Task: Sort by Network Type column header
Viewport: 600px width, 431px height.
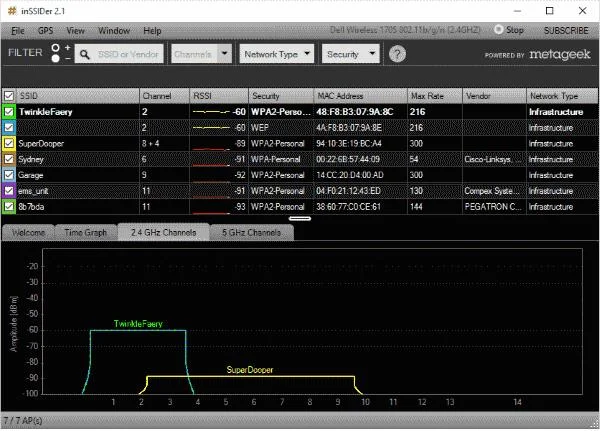Action: (562, 96)
